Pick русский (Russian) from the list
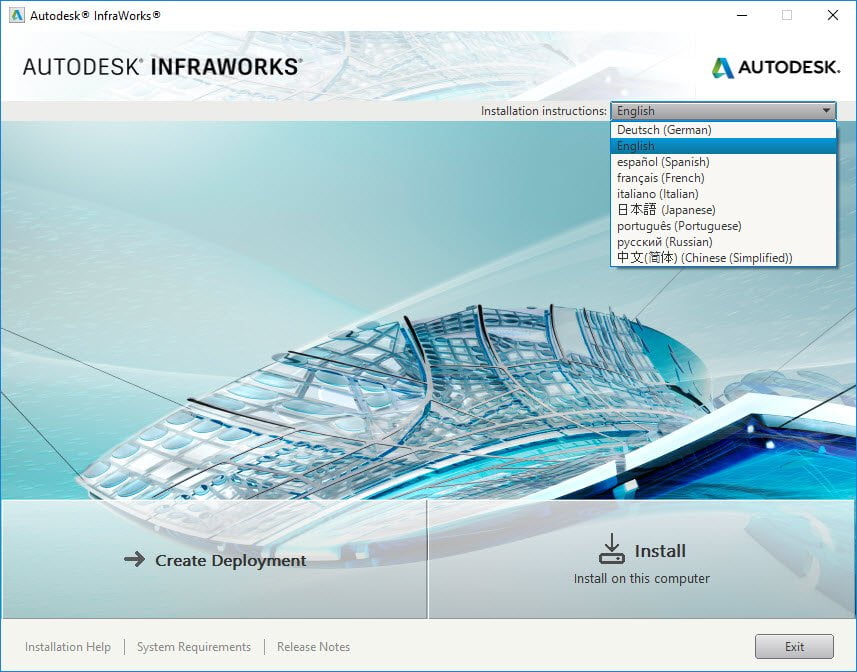Viewport: 857px width, 672px height. (x=723, y=241)
